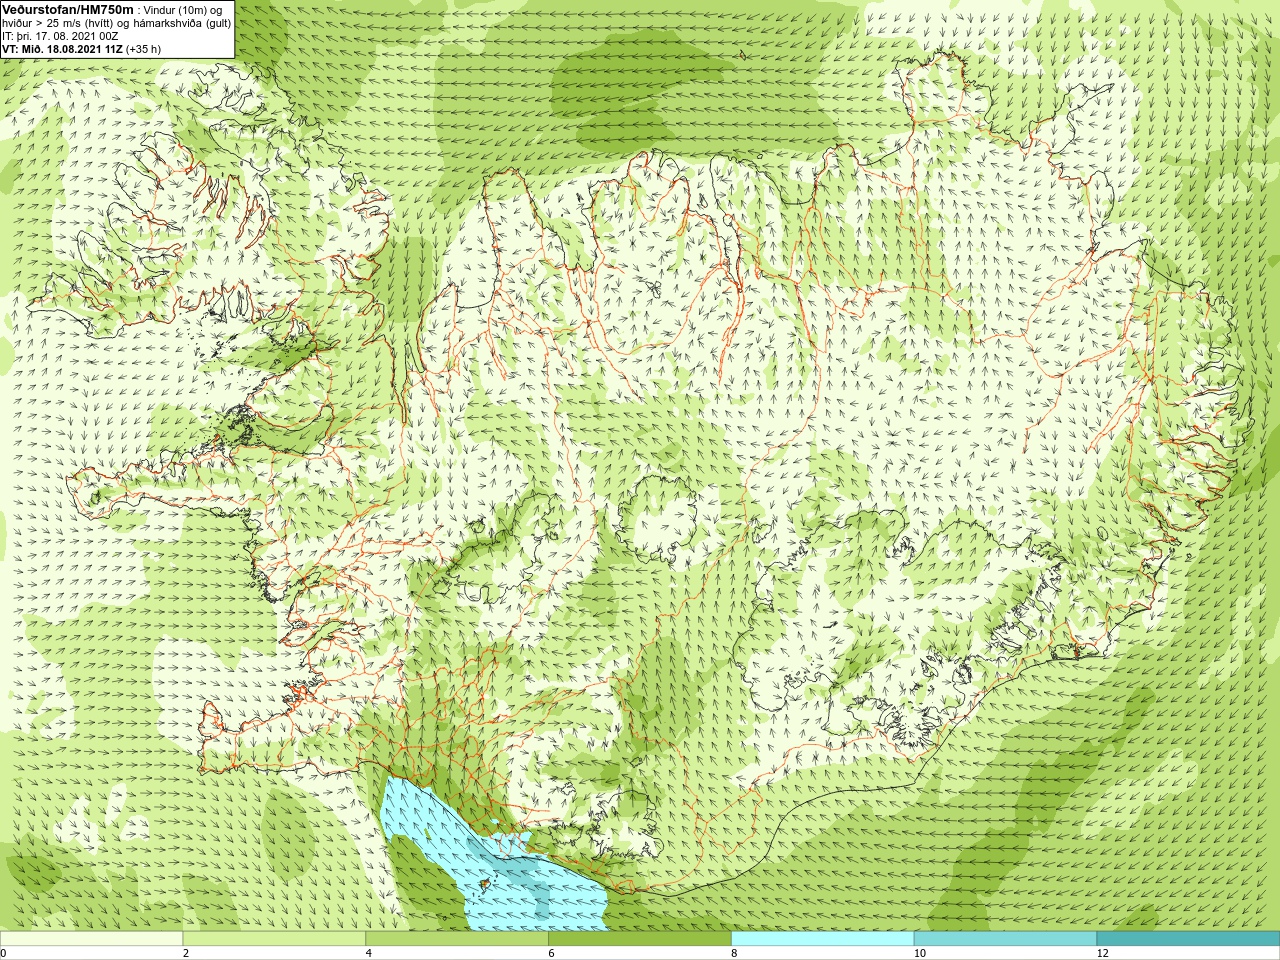1280x960 pixels.
Task: Click the scale label '6'
Action: 552,953
